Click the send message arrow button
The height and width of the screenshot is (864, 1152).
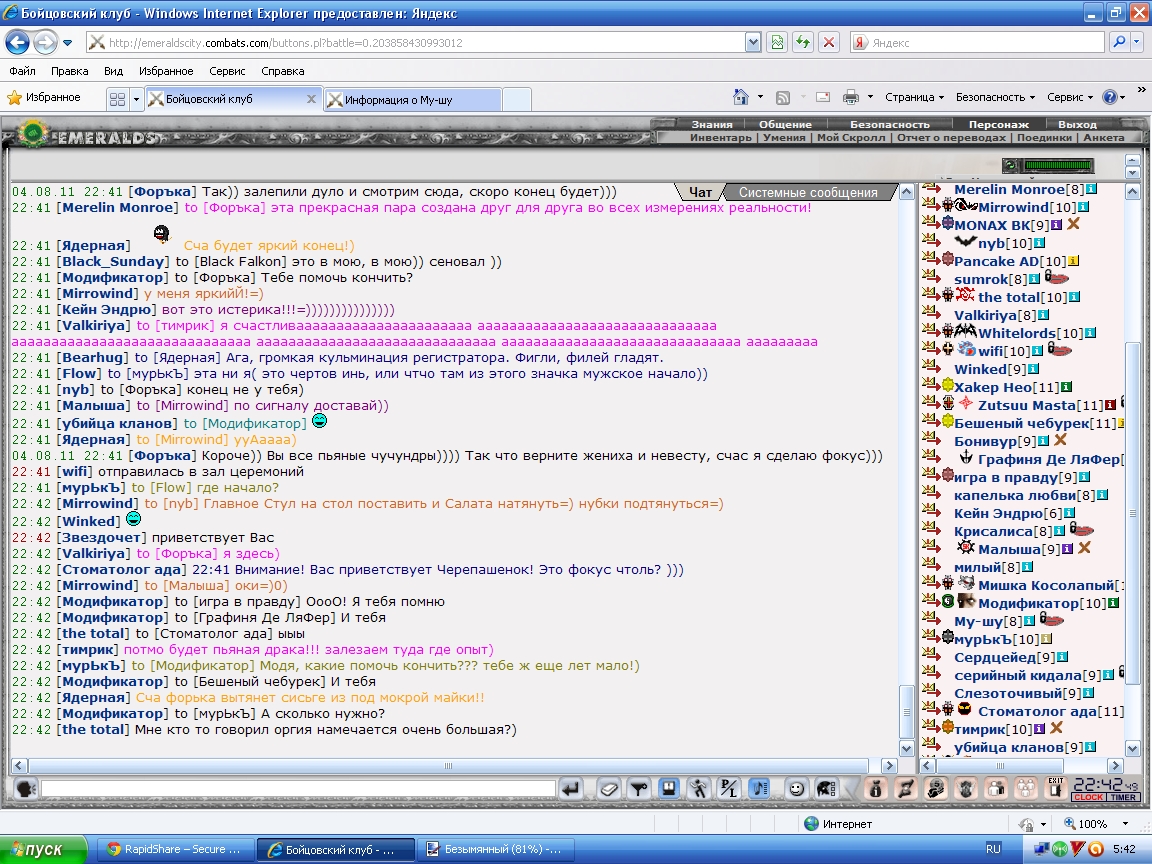click(571, 789)
